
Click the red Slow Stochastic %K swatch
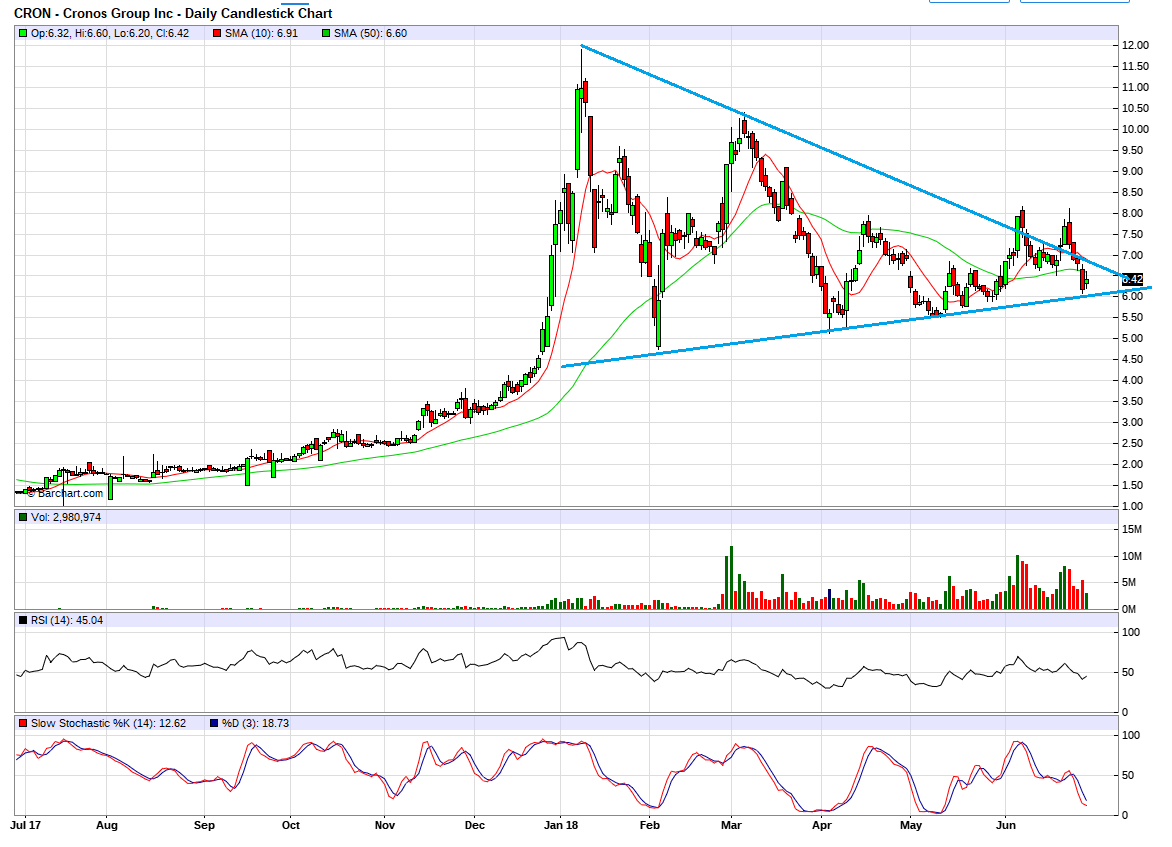tap(23, 724)
